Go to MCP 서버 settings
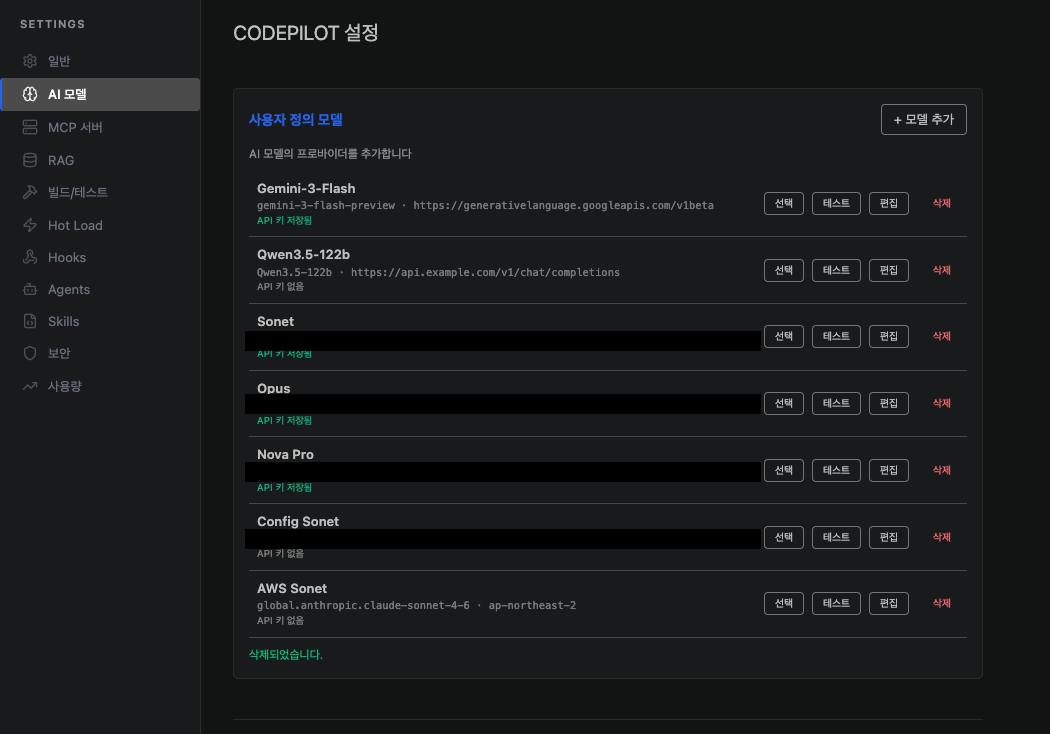 pos(100,127)
